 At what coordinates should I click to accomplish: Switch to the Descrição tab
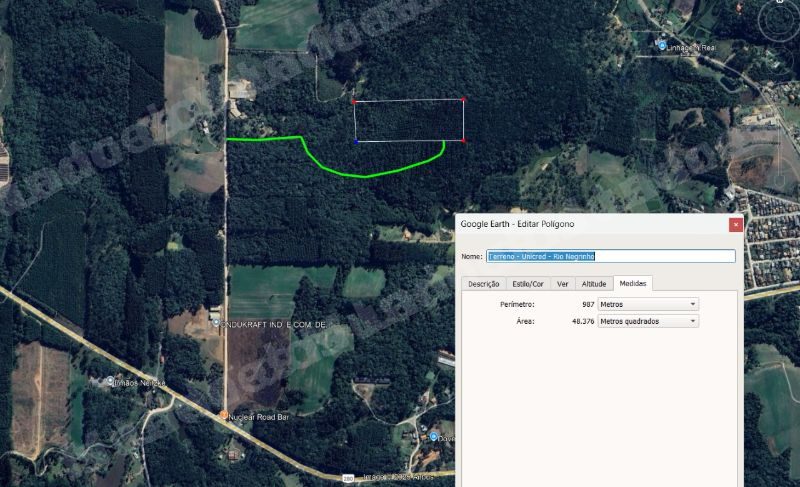[x=484, y=284]
